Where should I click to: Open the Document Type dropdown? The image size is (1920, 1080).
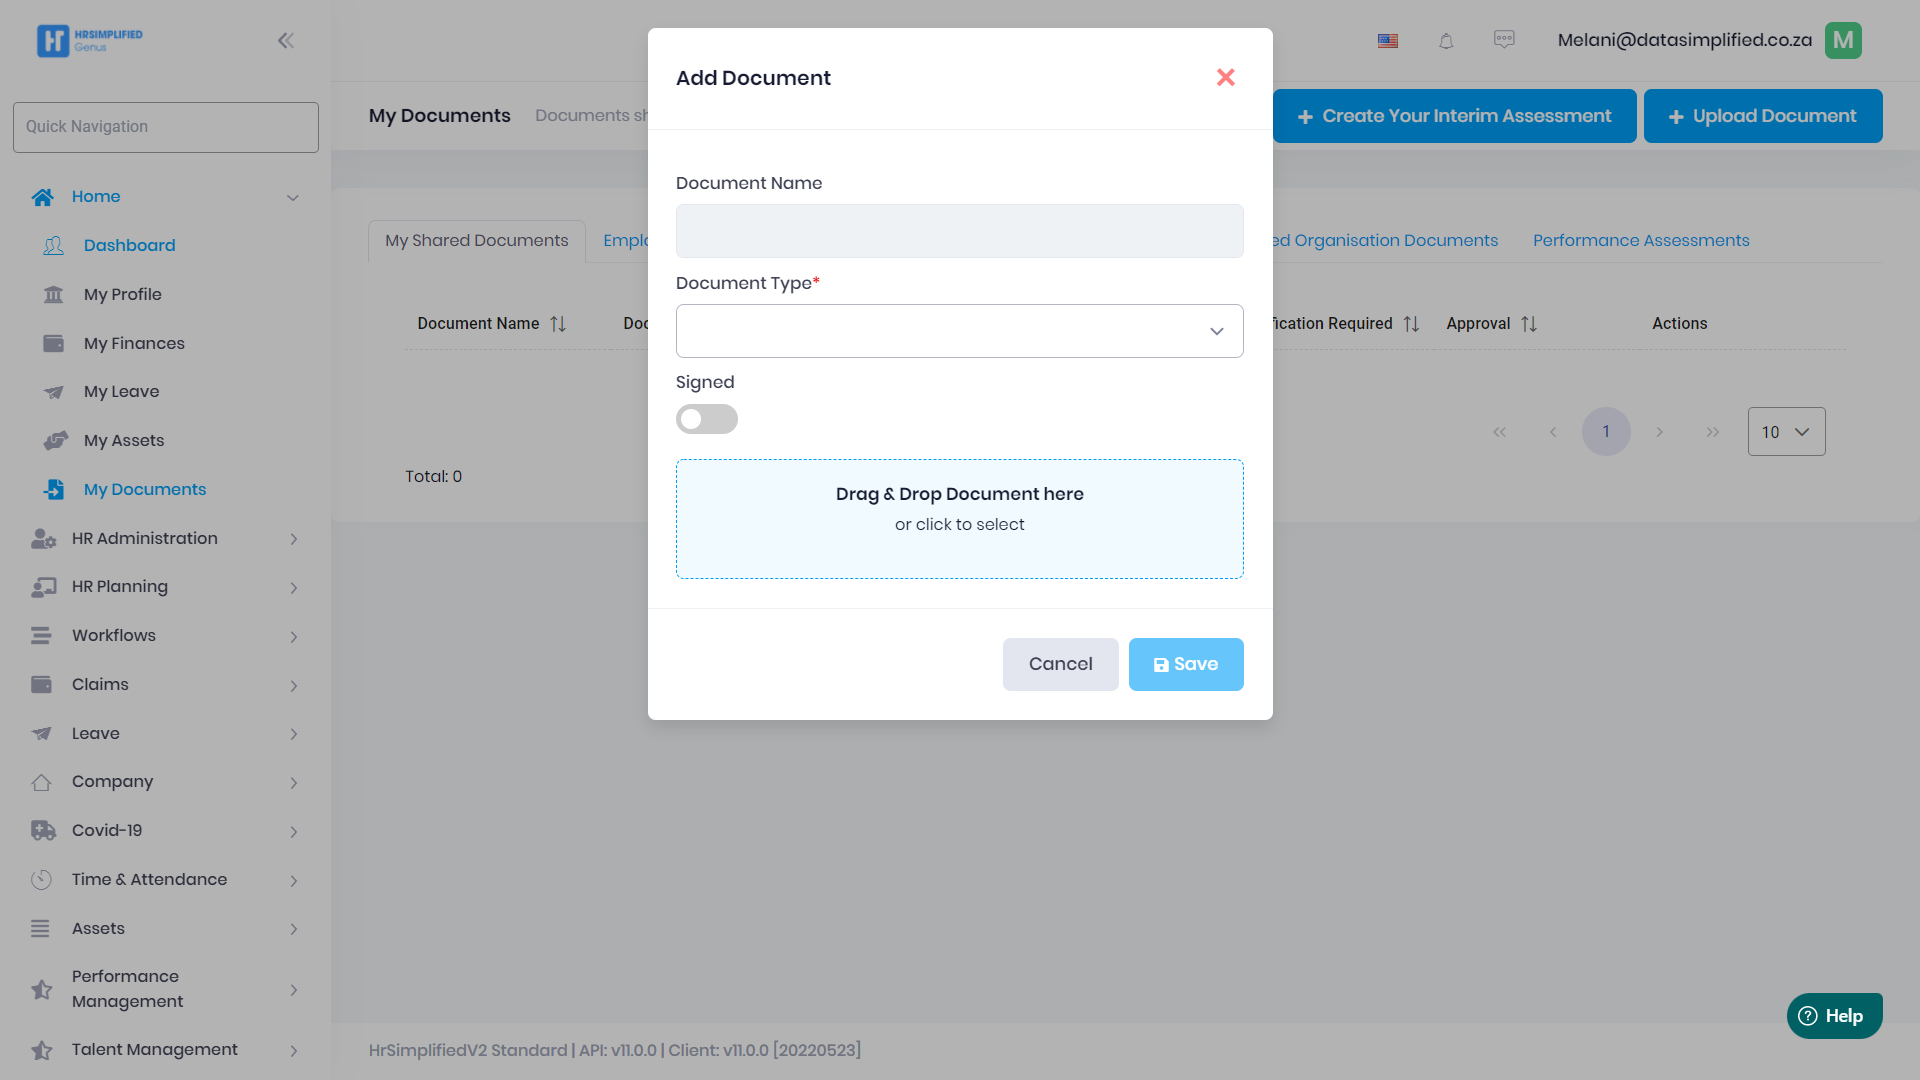959,331
